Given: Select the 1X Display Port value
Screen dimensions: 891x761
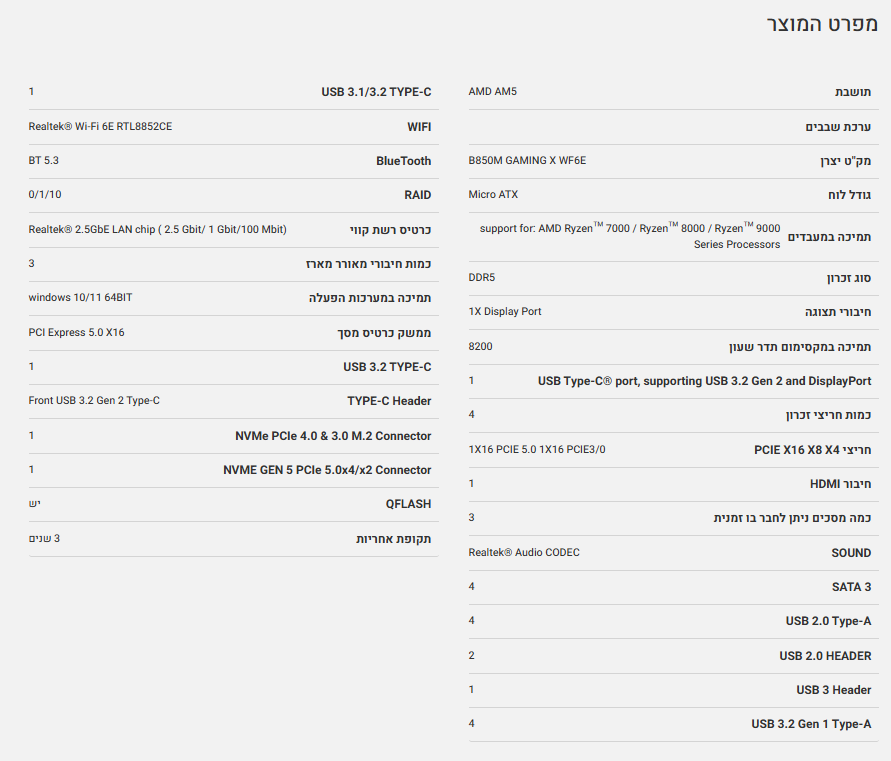Looking at the screenshot, I should (505, 311).
